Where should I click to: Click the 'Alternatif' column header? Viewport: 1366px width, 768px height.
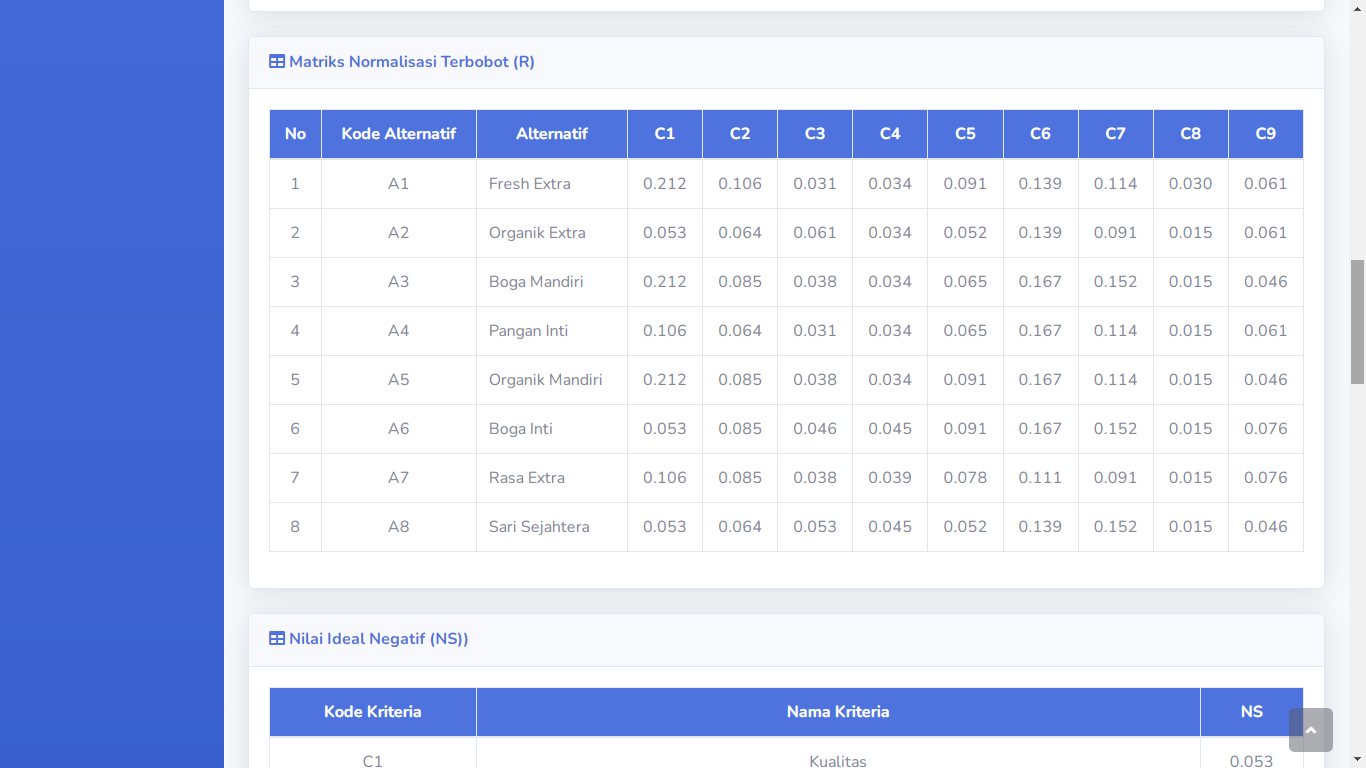click(x=552, y=134)
